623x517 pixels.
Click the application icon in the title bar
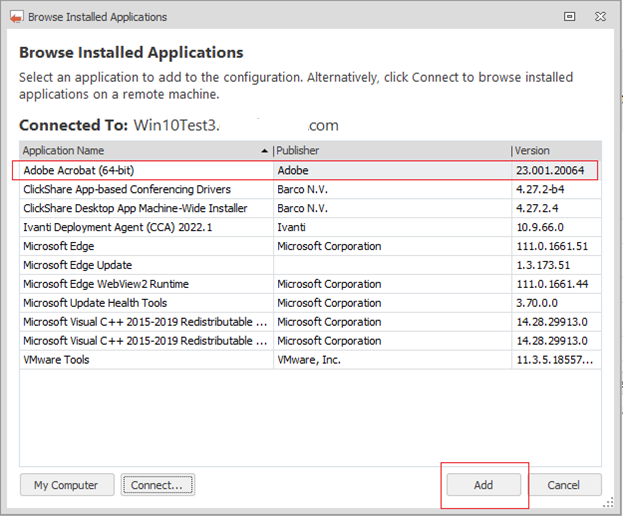[x=16, y=17]
